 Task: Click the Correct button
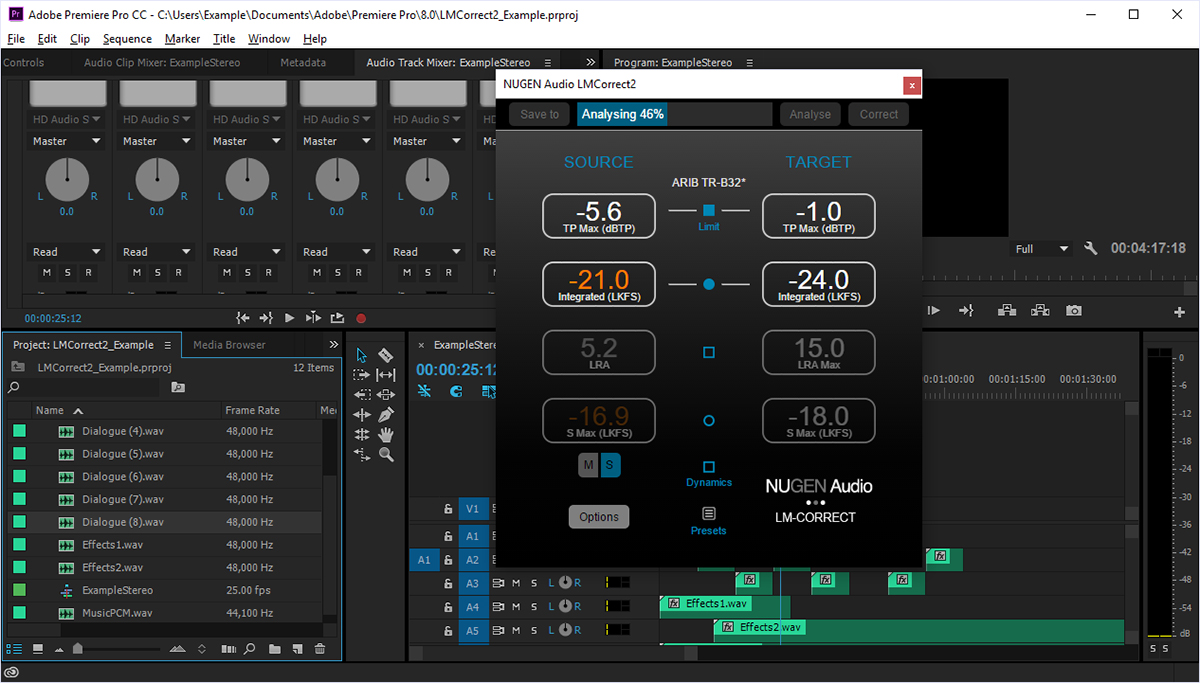pos(879,114)
